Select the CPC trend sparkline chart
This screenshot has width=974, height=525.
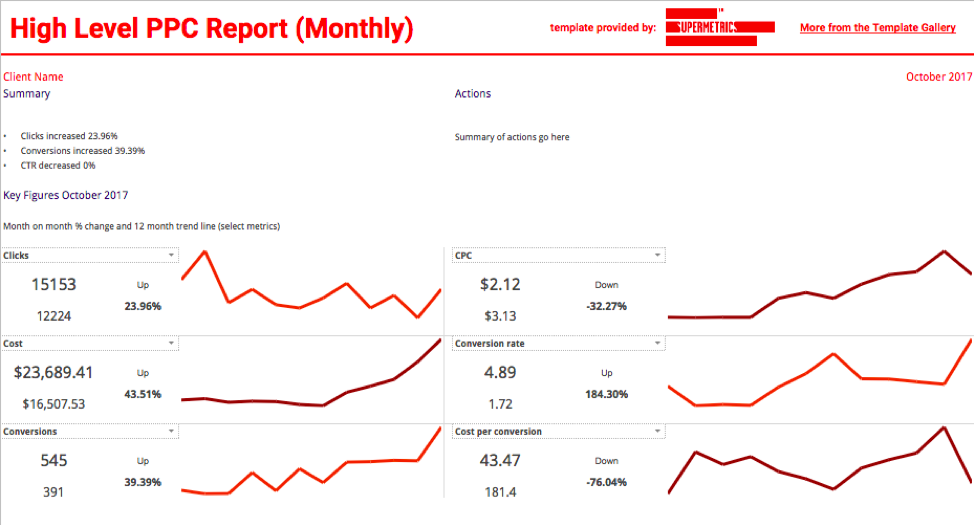coord(820,288)
